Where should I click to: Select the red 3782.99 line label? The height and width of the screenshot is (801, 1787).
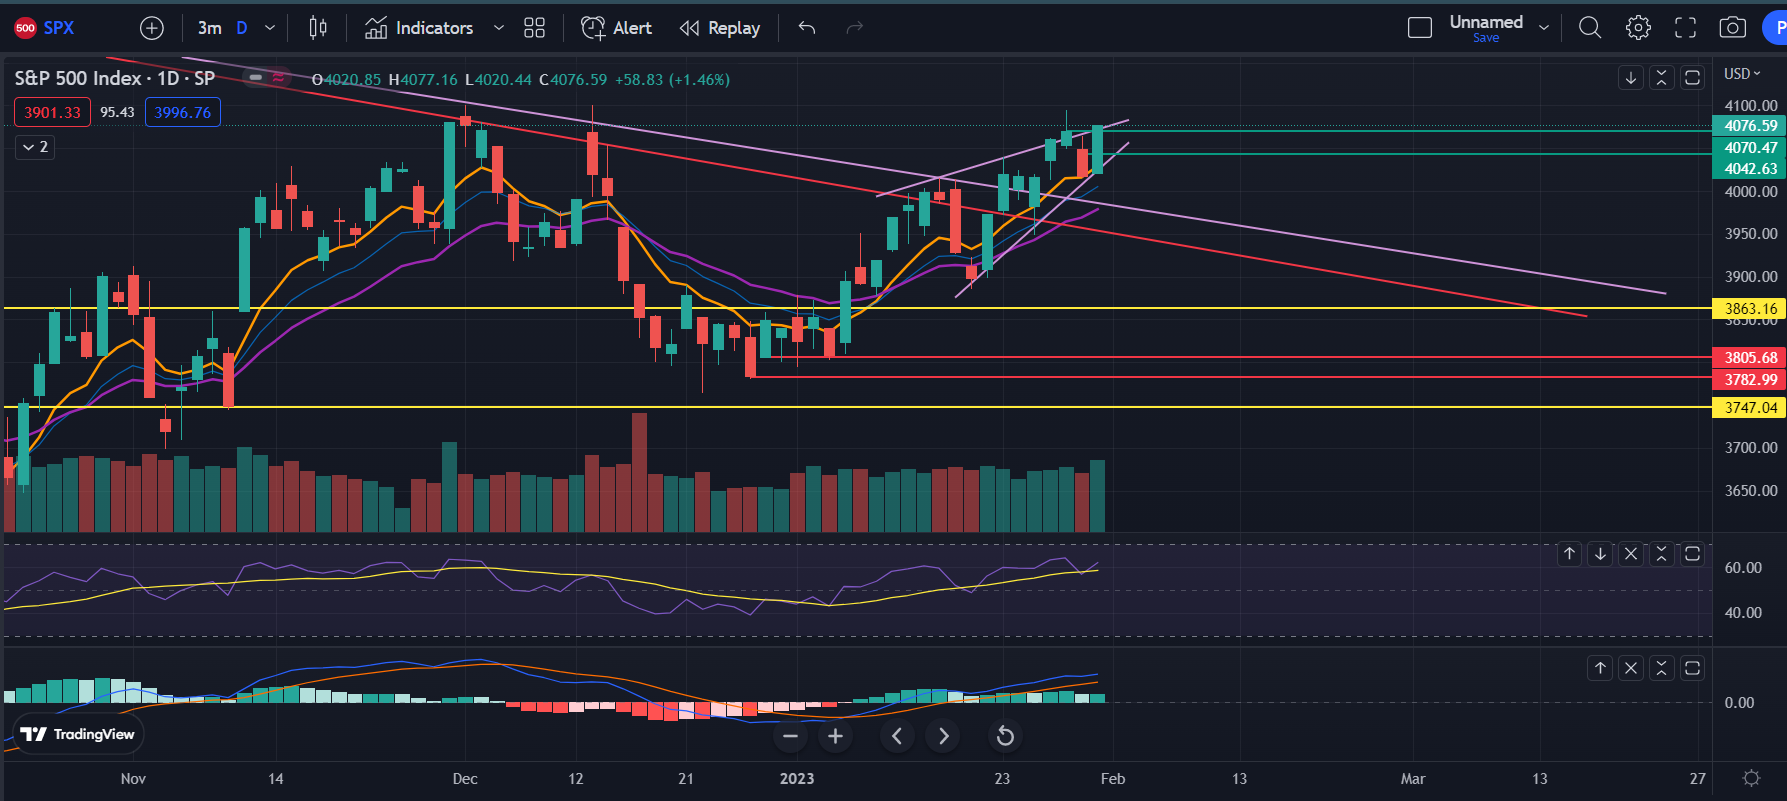click(1750, 379)
